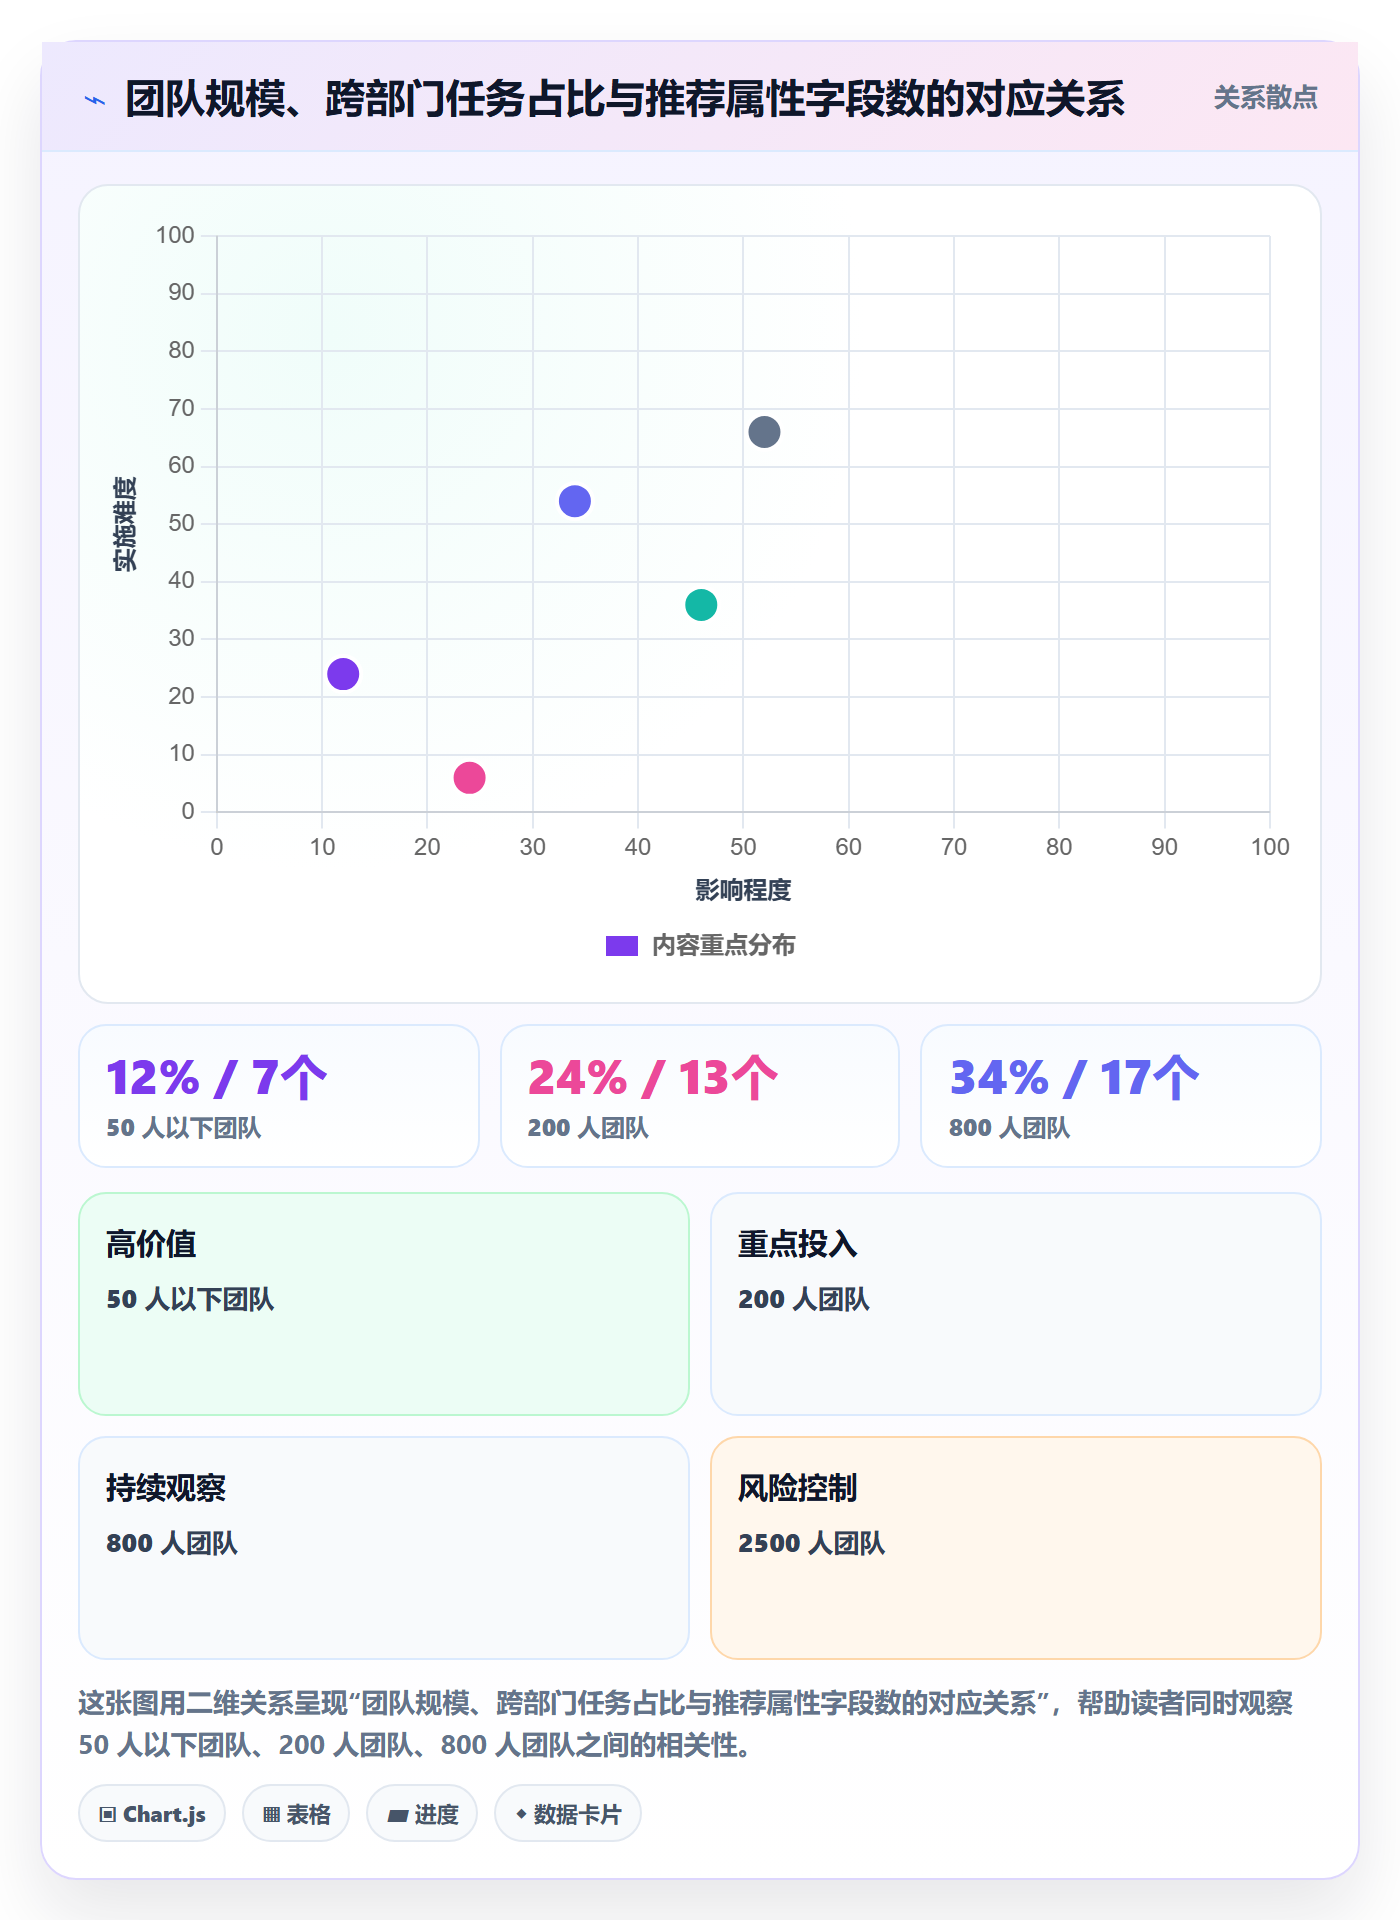Click the lightning bolt icon beside the title
This screenshot has height=1920, width=1400.
95,100
